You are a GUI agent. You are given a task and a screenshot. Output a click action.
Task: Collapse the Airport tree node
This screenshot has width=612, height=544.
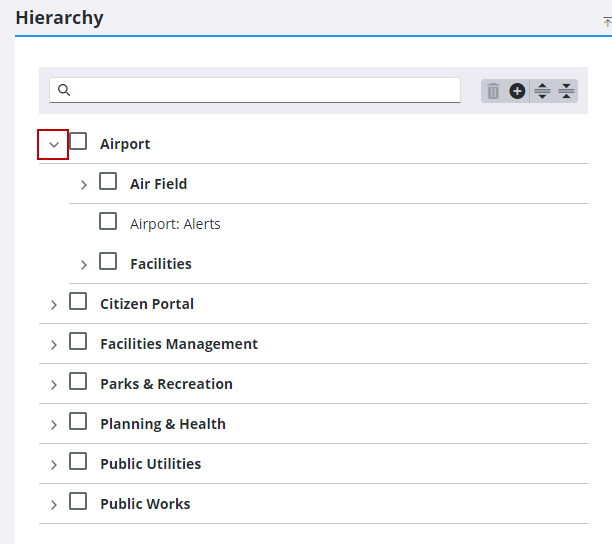click(x=54, y=144)
